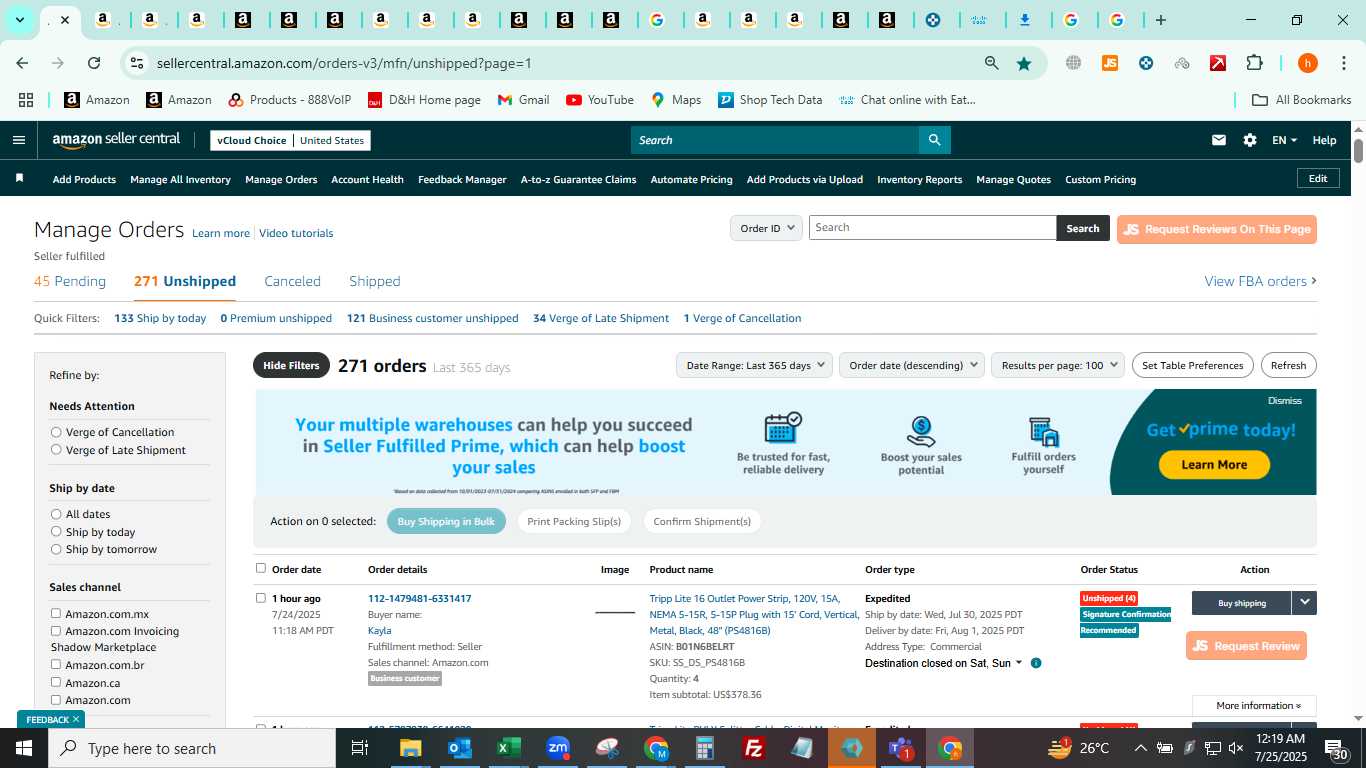
Task: Click into the Order ID search input field
Action: pos(932,228)
